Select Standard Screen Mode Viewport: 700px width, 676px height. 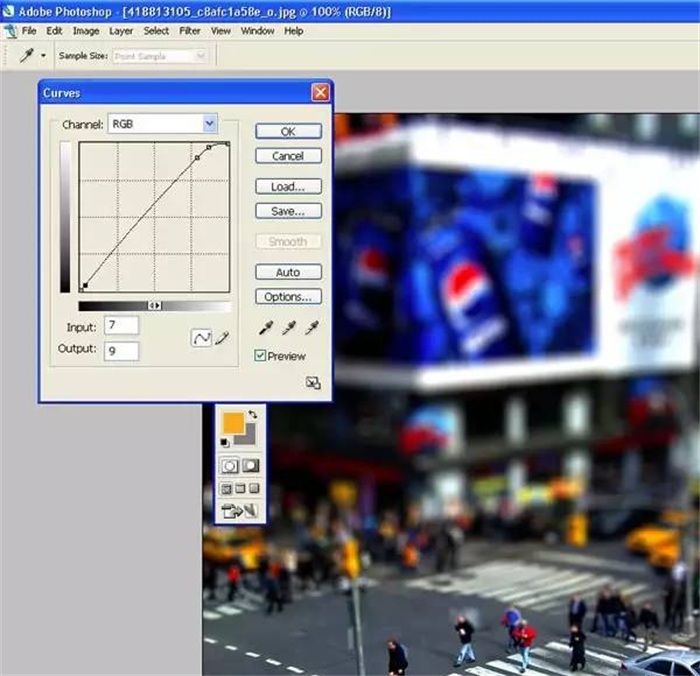click(x=226, y=489)
